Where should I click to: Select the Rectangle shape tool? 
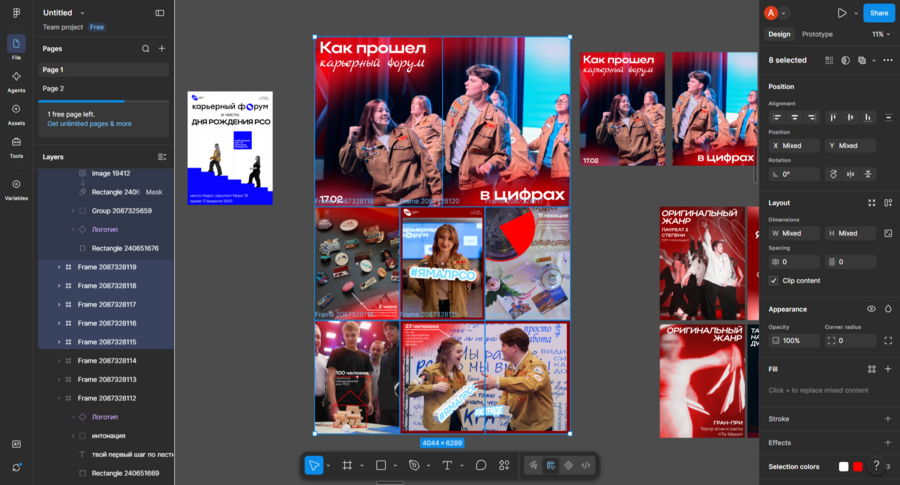pyautogui.click(x=381, y=465)
